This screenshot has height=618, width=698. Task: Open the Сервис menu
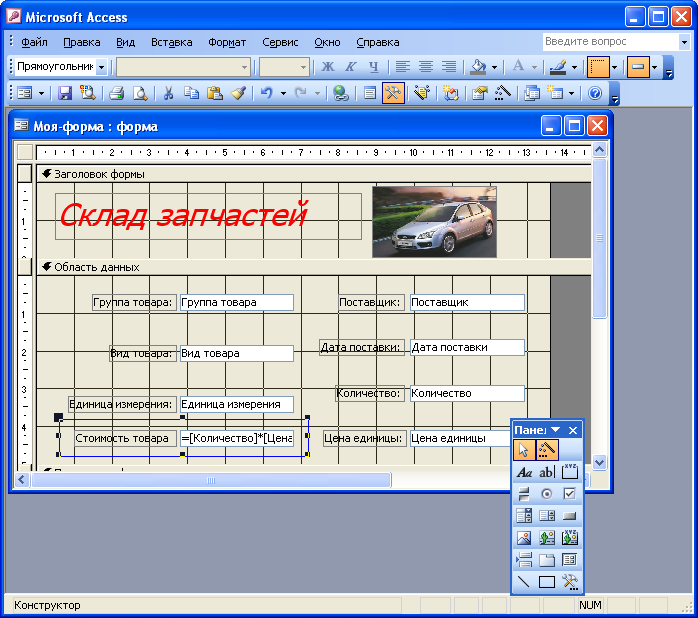tap(280, 42)
